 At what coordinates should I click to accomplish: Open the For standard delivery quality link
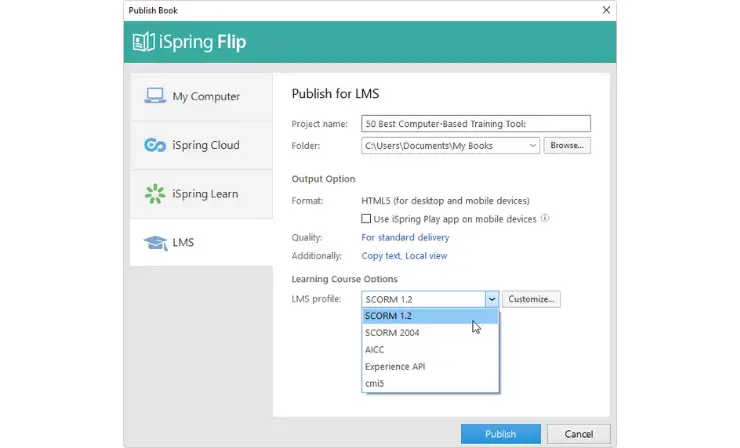pyautogui.click(x=405, y=237)
